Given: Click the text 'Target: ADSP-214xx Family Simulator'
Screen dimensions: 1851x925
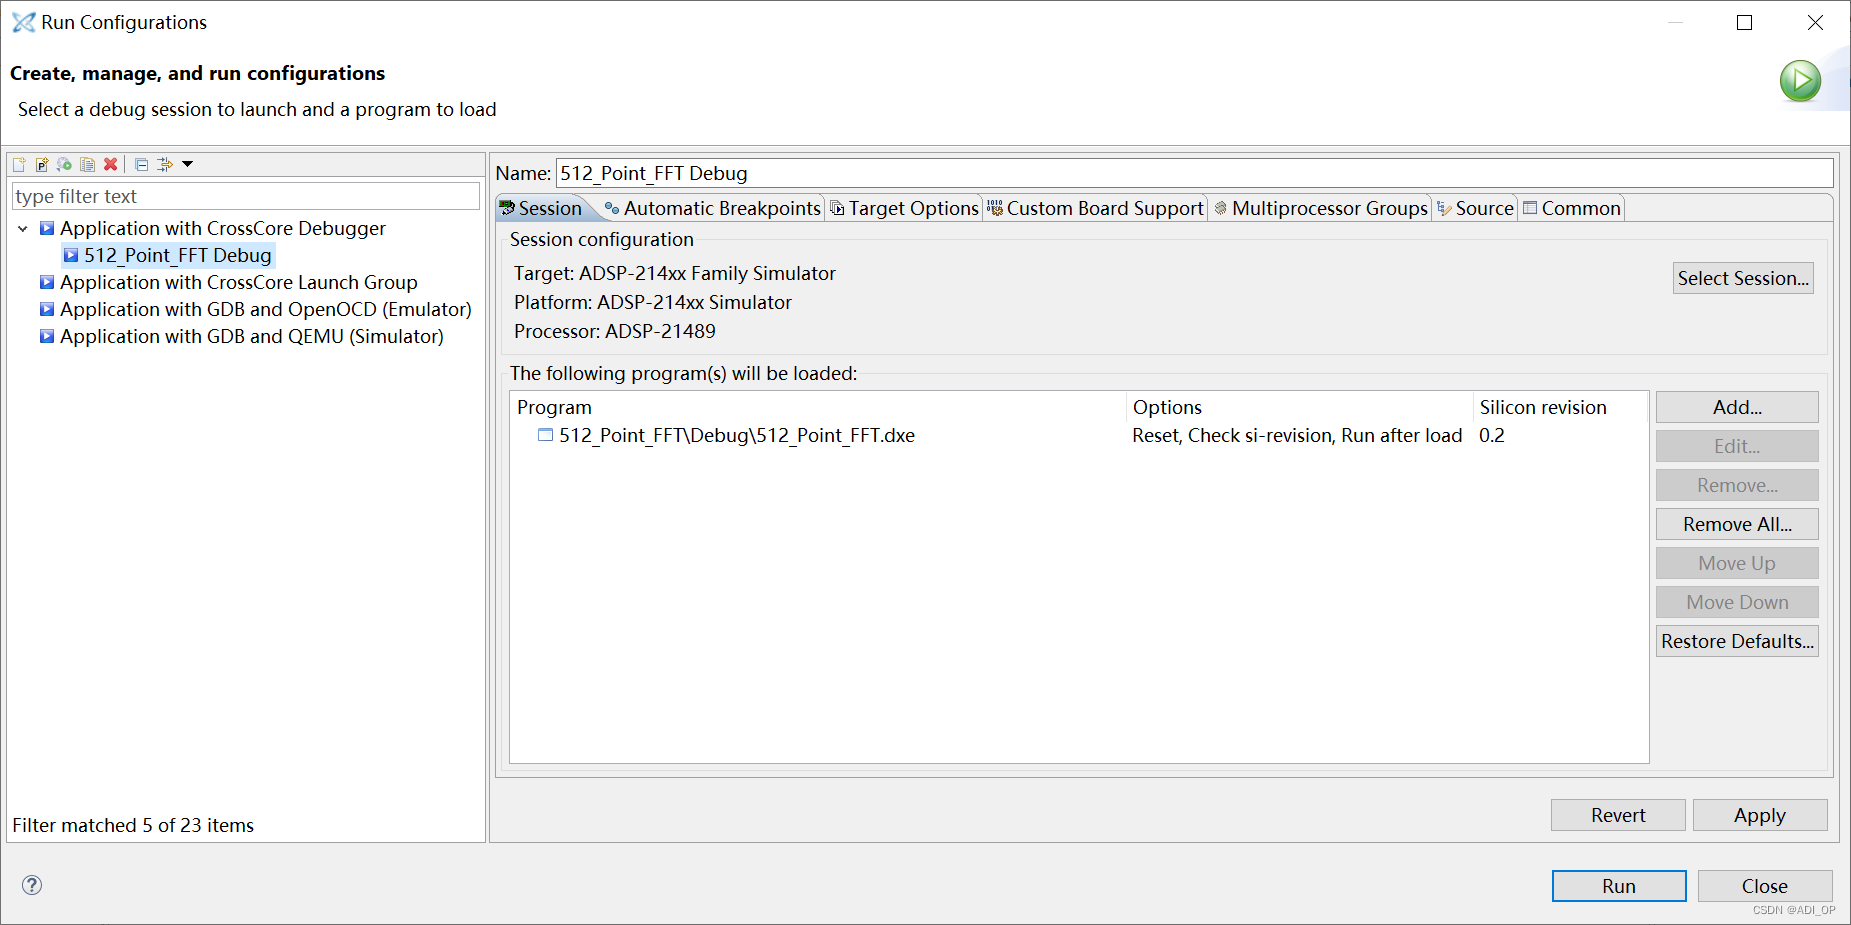Looking at the screenshot, I should (675, 273).
